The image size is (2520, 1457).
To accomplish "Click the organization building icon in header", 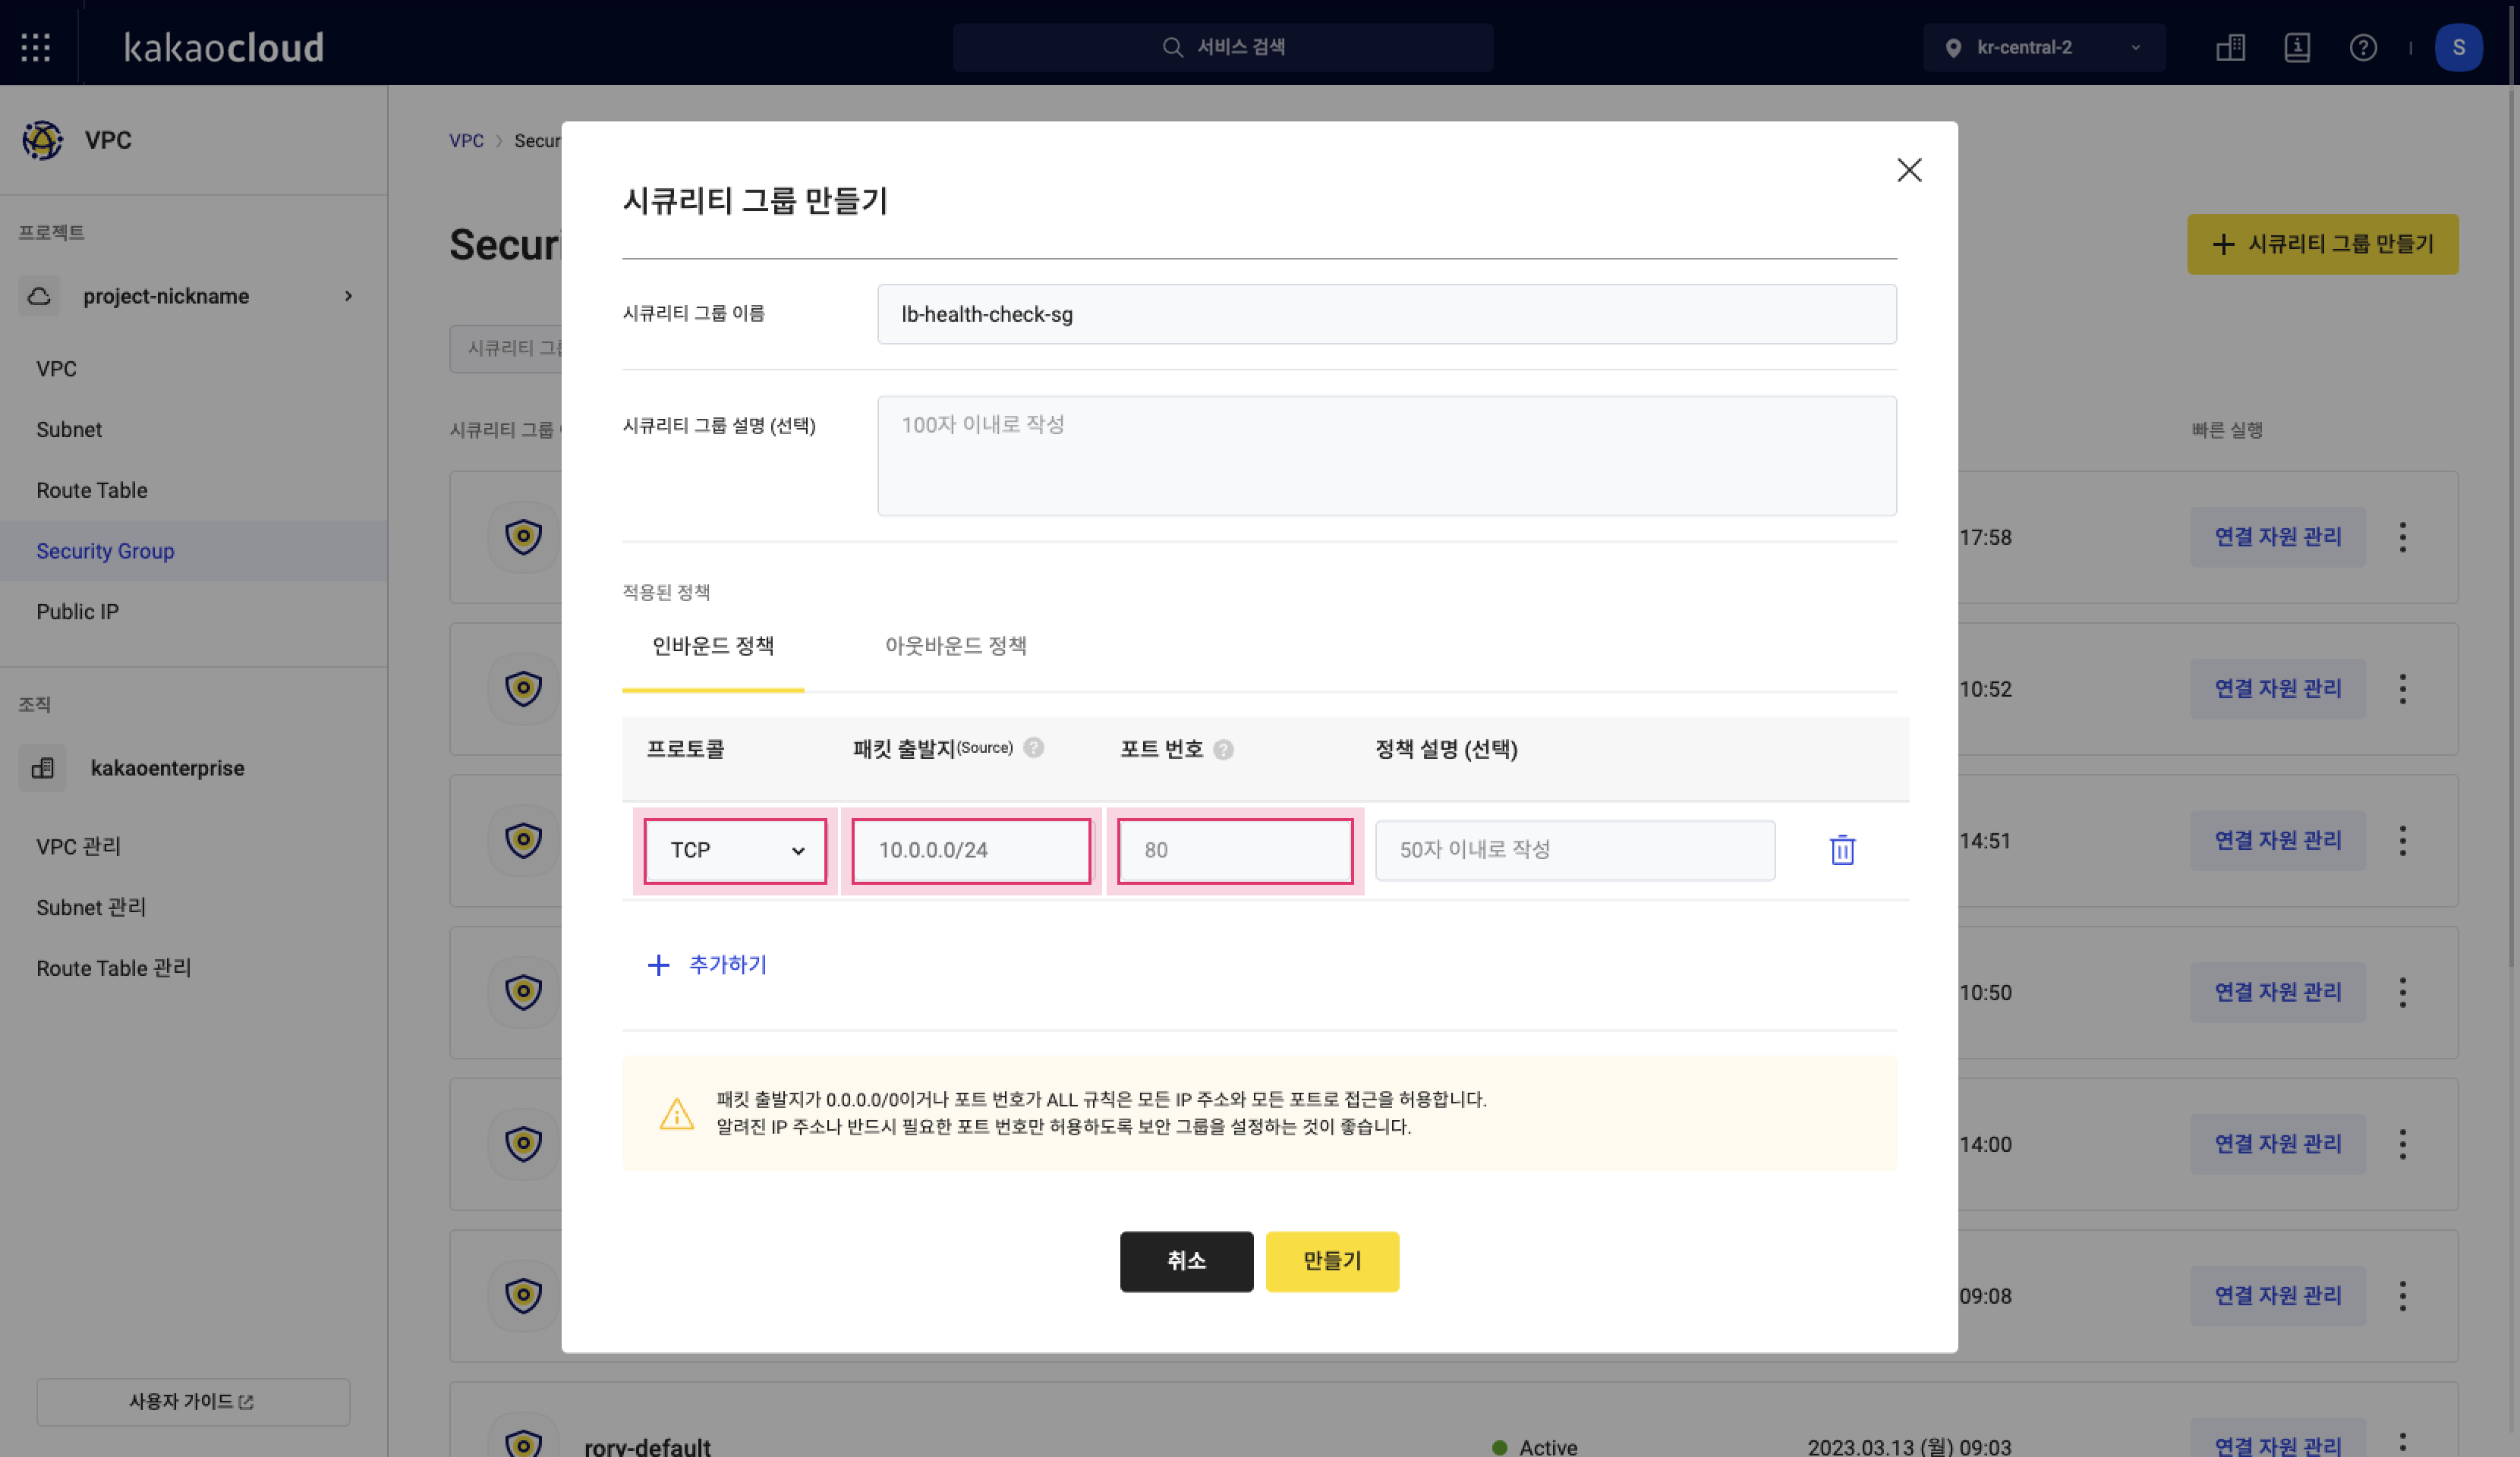I will (2230, 47).
